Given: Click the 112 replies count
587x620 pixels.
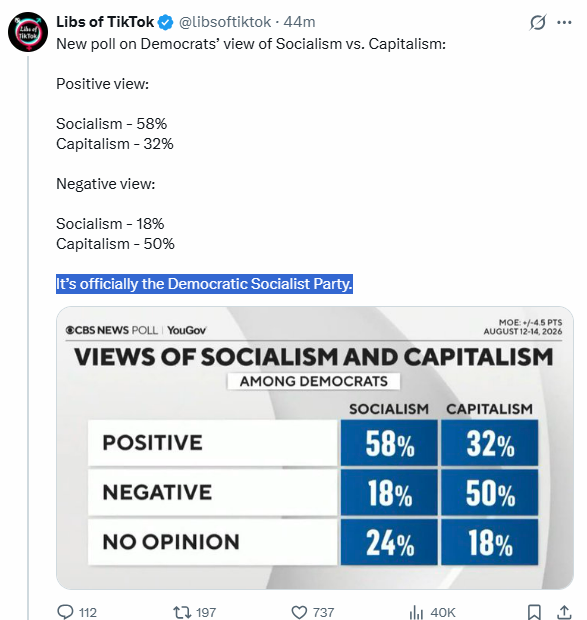Looking at the screenshot, I should 88,612.
